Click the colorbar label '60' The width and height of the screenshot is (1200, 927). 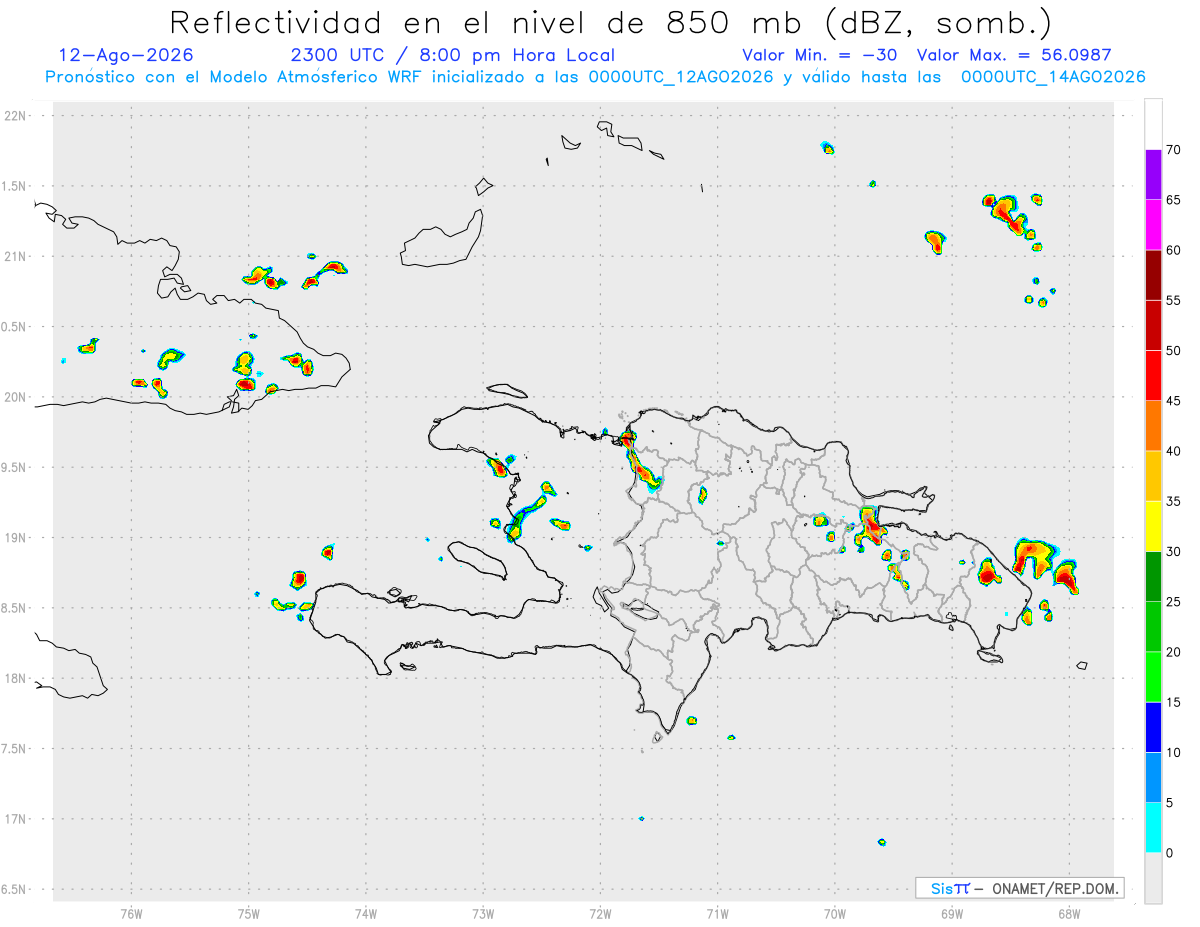pos(1173,250)
